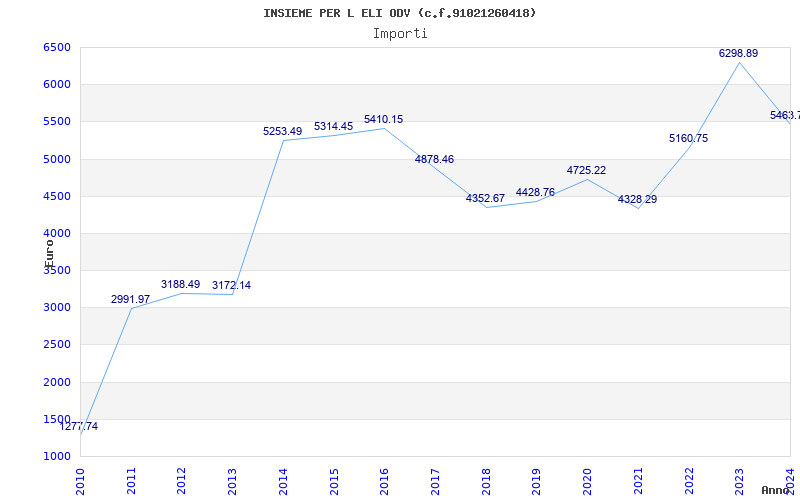800x500 pixels.
Task: Select the 5160.75 label for 2022
Action: 688,138
